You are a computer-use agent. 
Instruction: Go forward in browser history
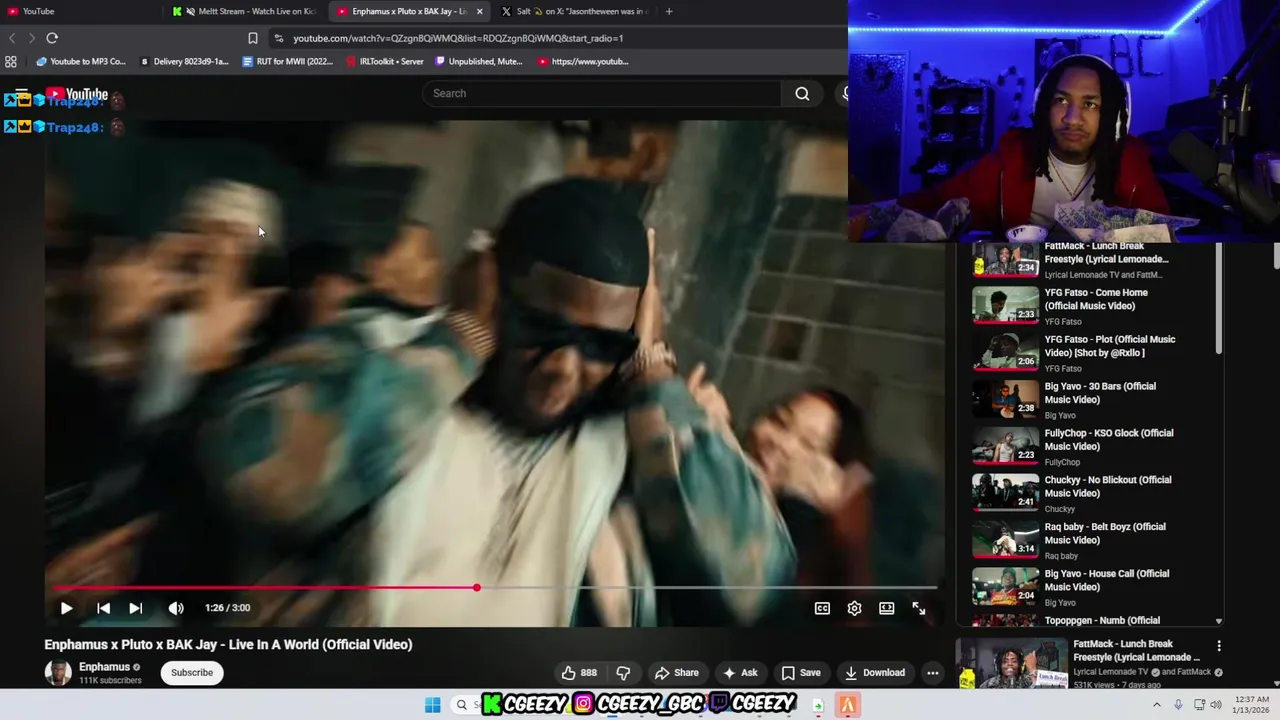32,38
